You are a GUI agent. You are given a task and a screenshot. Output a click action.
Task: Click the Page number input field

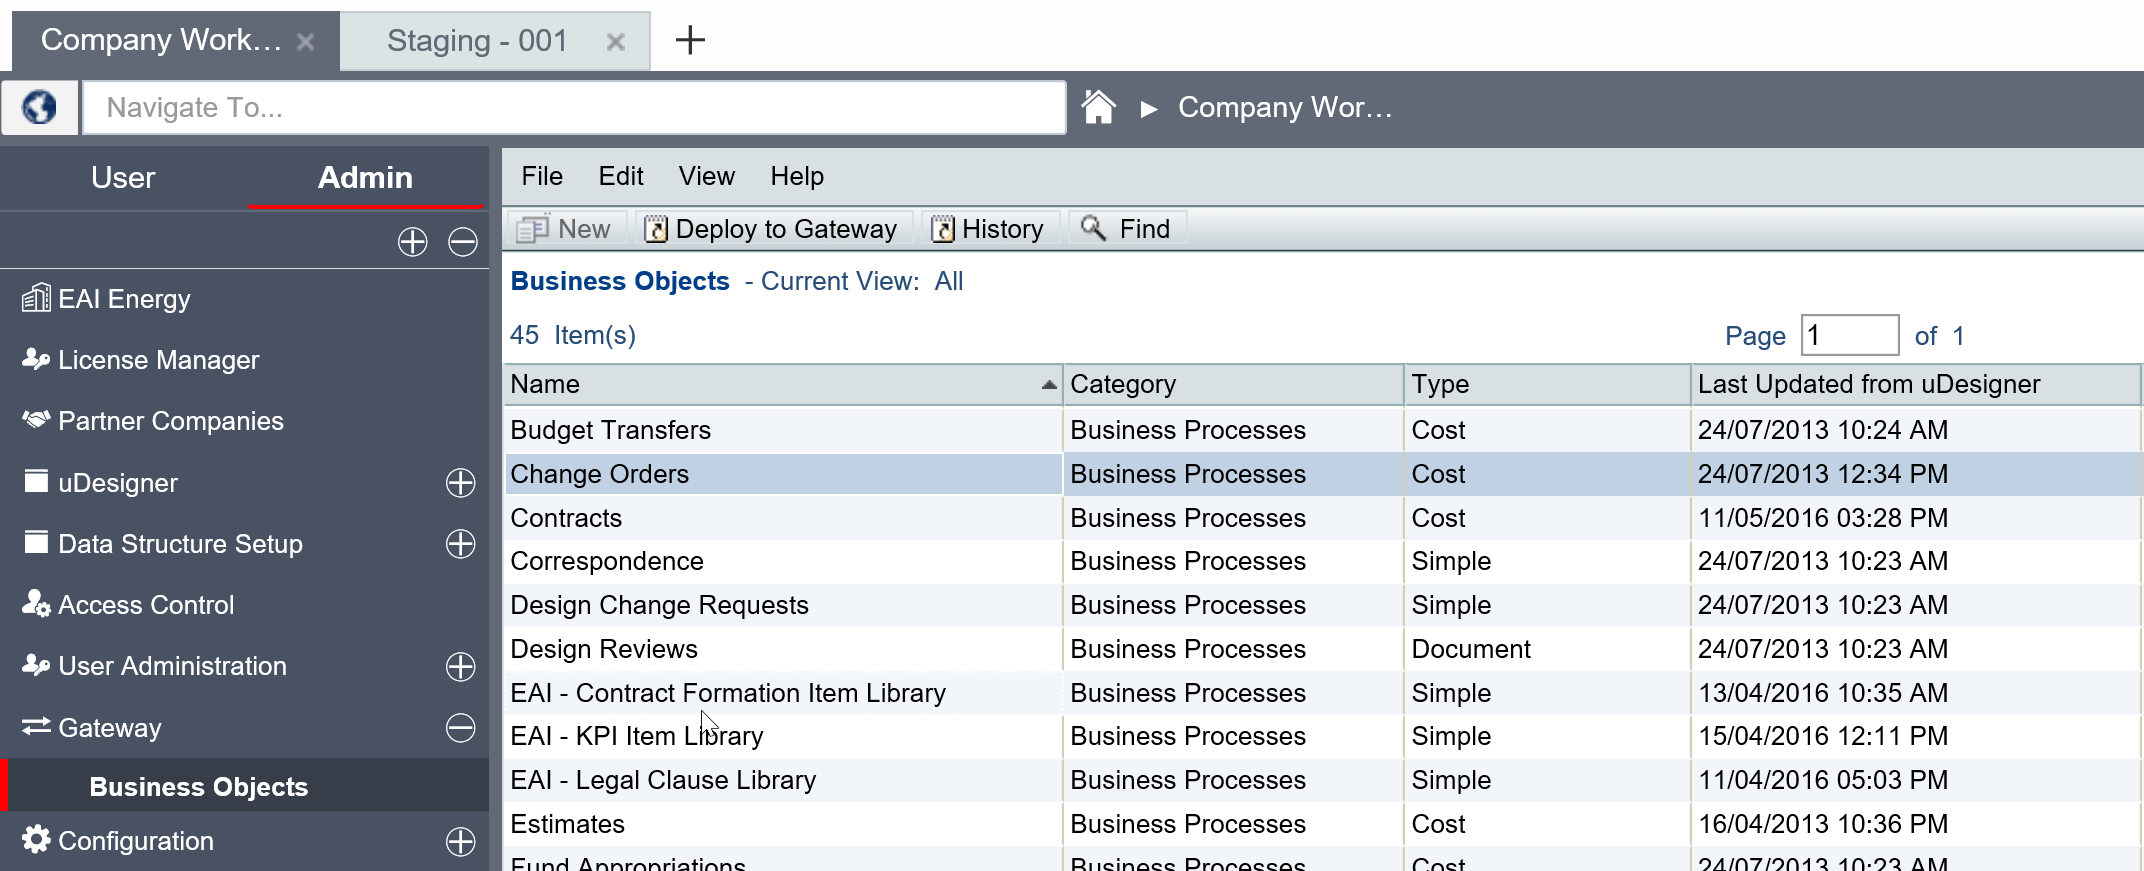tap(1848, 335)
